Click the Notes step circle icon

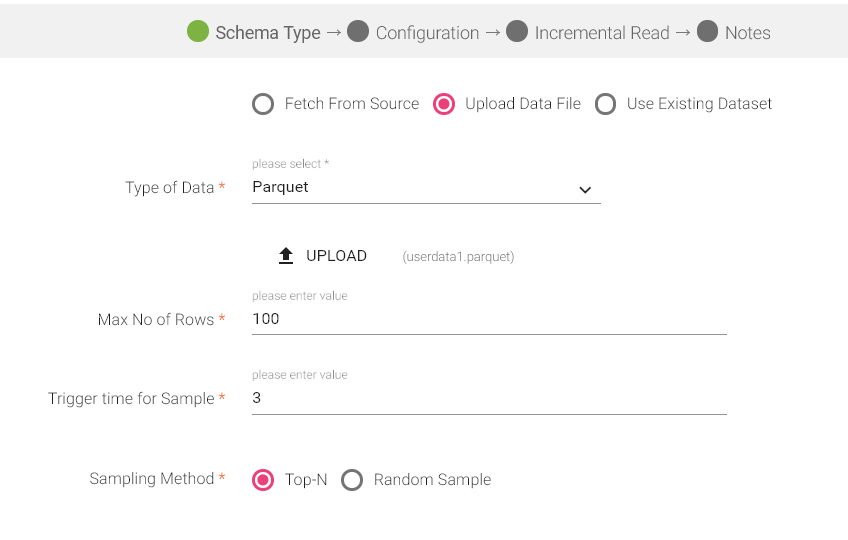(708, 32)
